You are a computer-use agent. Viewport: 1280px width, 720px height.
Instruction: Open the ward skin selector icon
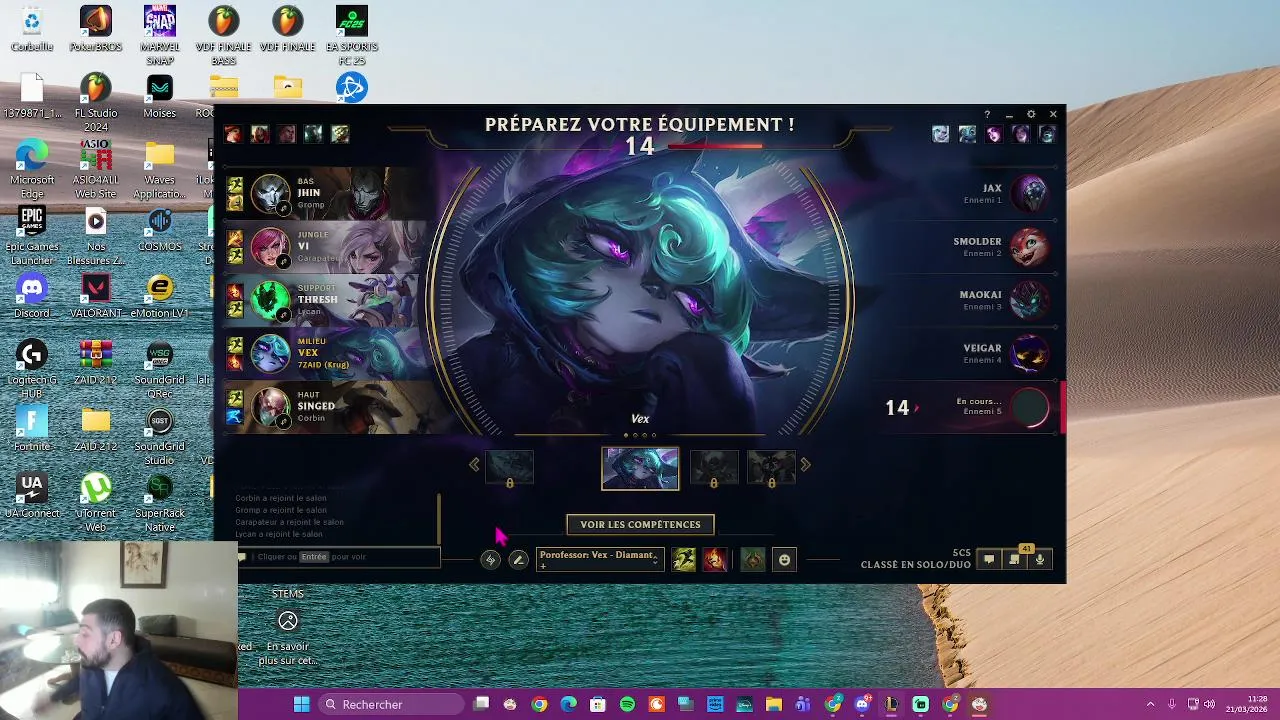[x=753, y=560]
